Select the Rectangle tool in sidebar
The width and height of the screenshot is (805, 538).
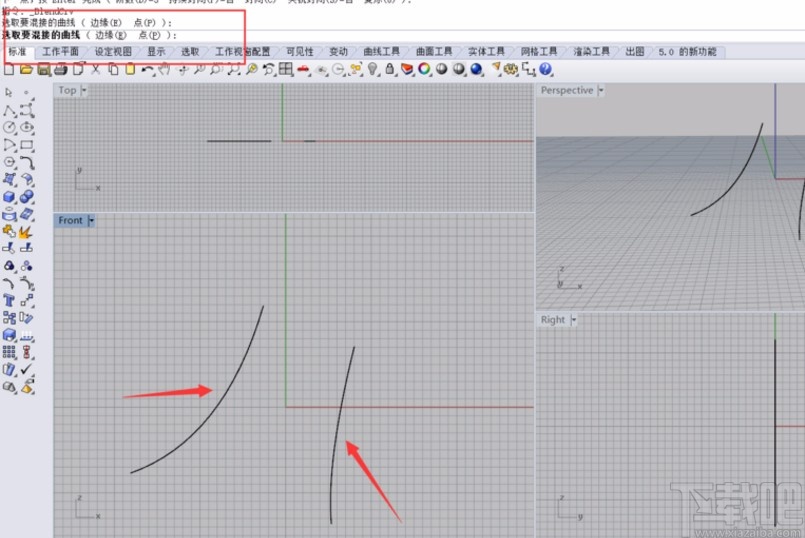coord(27,145)
